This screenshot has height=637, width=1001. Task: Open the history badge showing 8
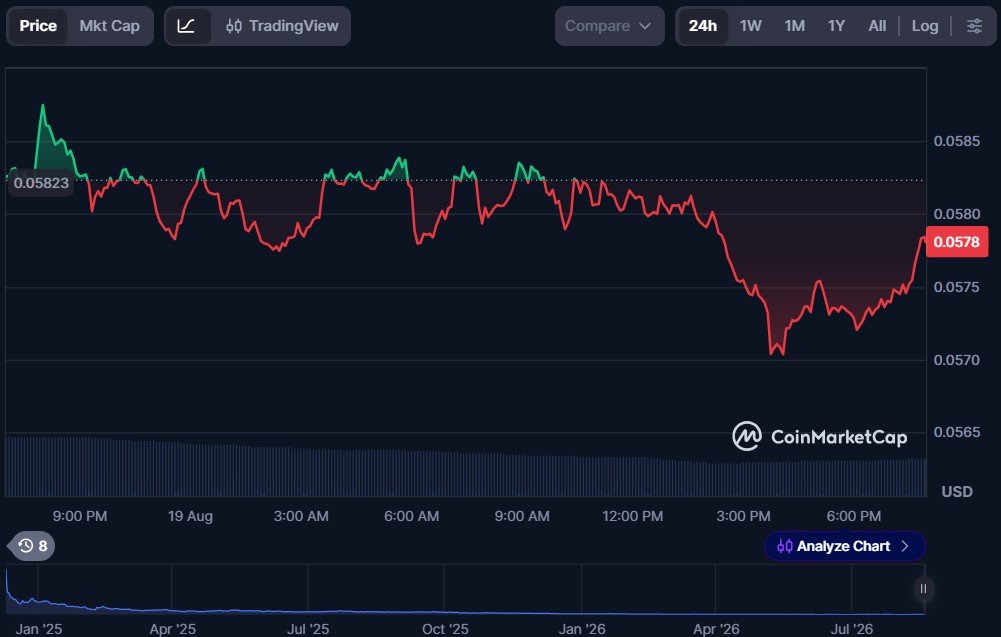point(32,546)
